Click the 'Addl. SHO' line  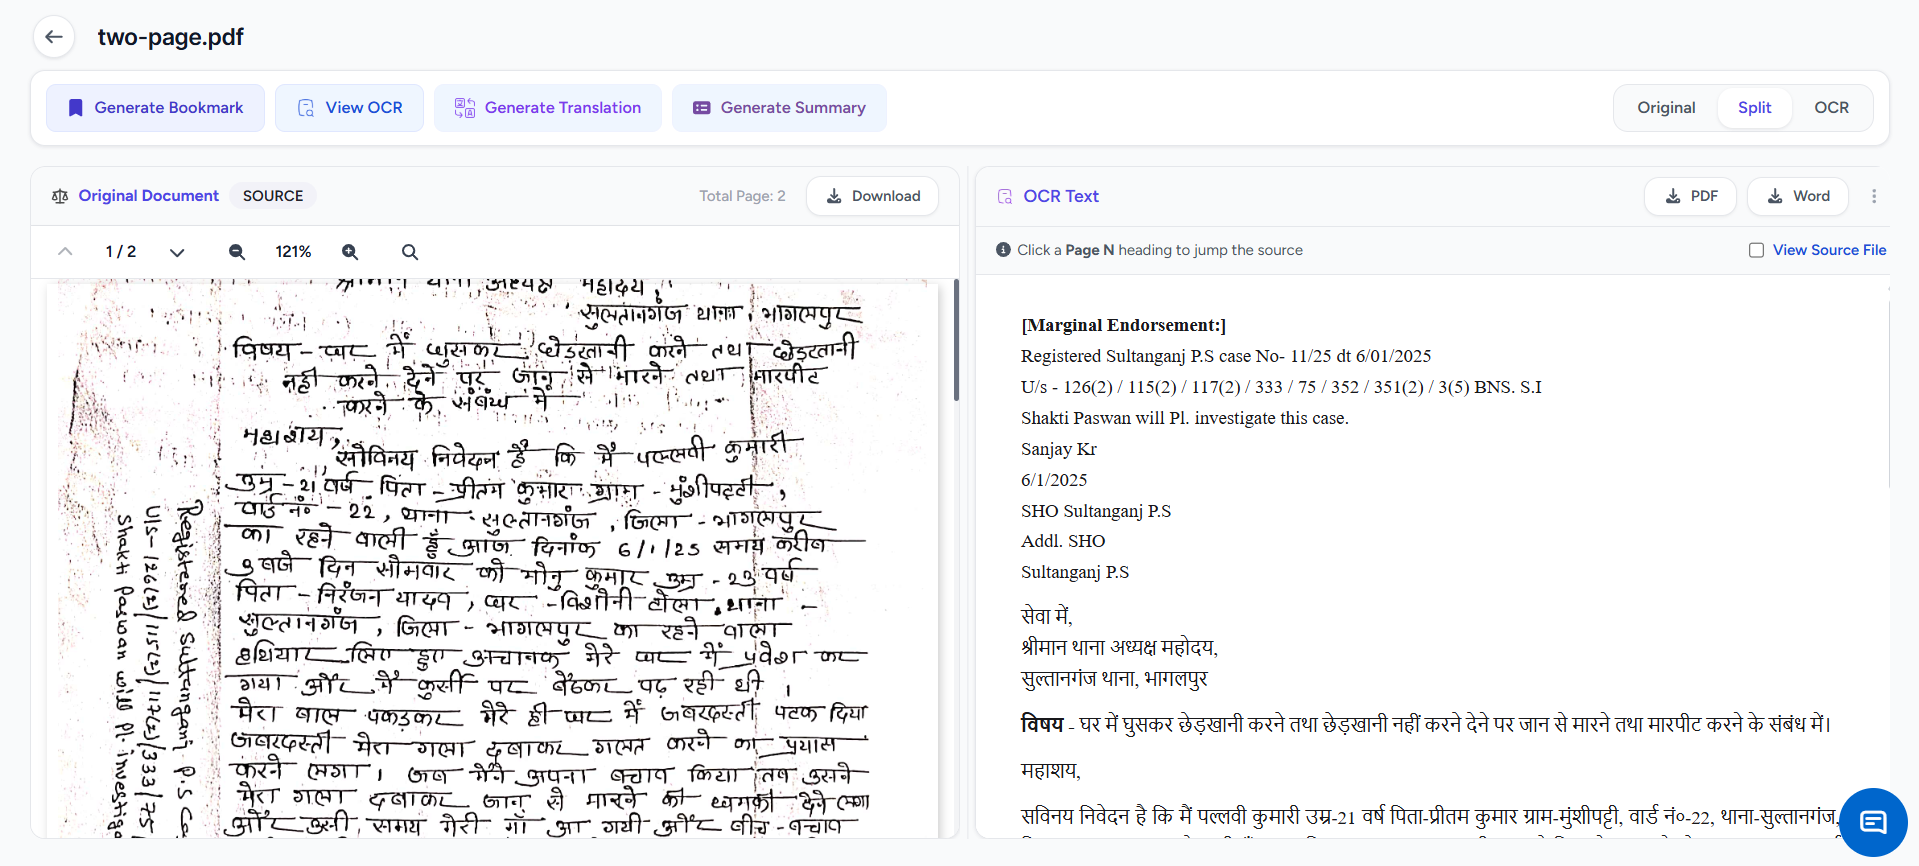1063,541
